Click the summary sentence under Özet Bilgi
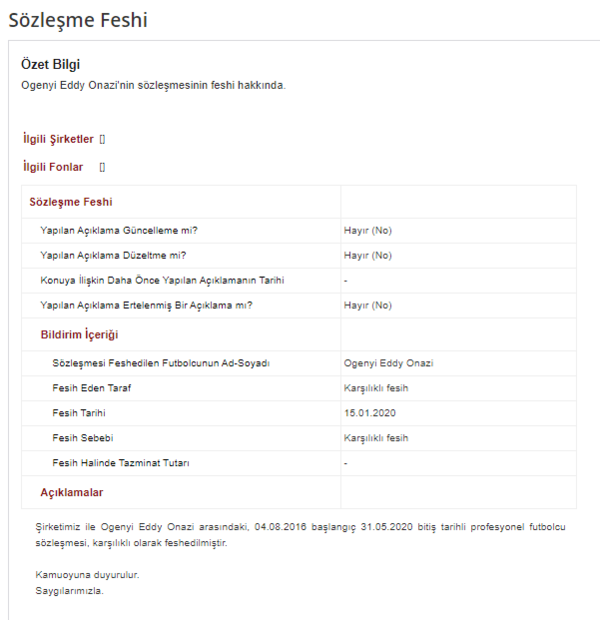 (153, 85)
